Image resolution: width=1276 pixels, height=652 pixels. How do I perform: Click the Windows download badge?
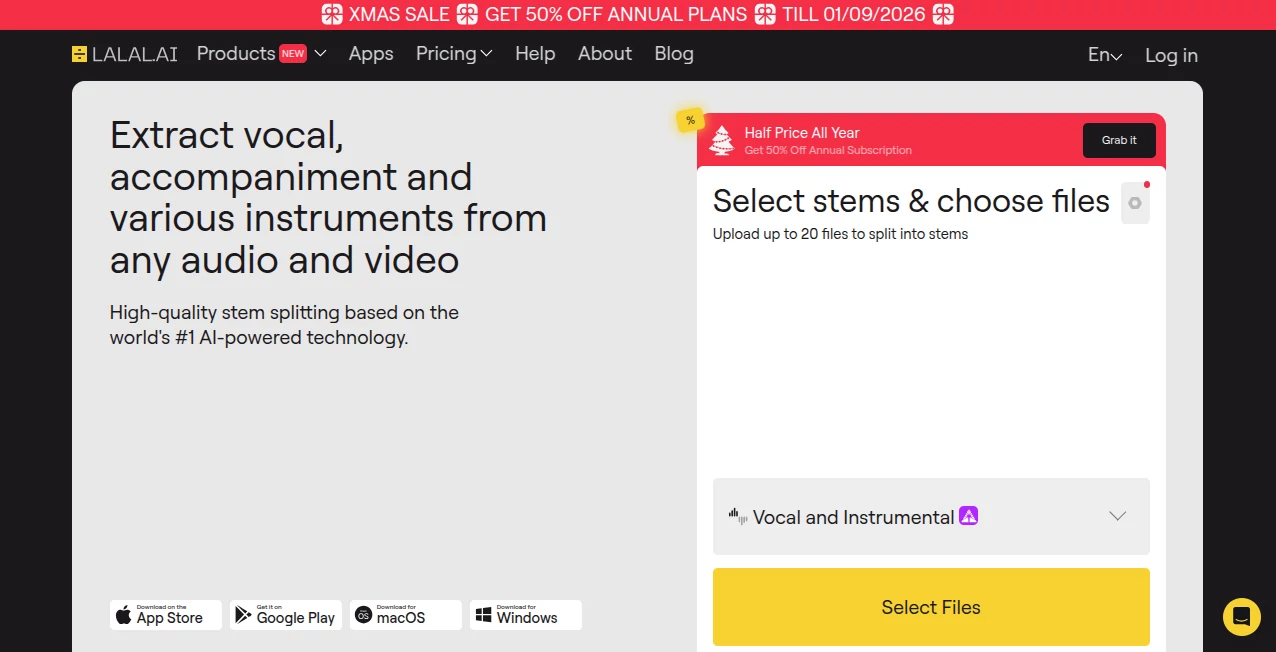click(x=525, y=615)
